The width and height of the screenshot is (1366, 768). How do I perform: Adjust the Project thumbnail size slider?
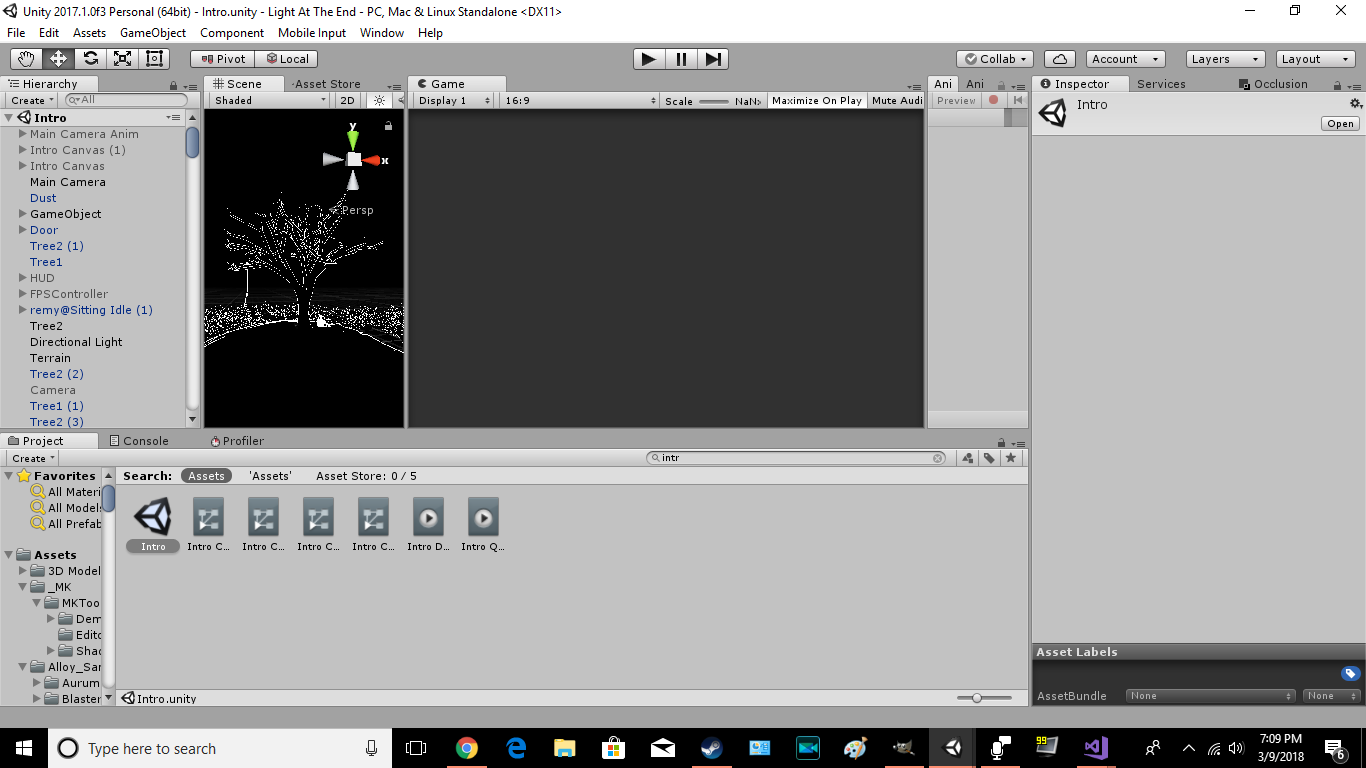[975, 698]
